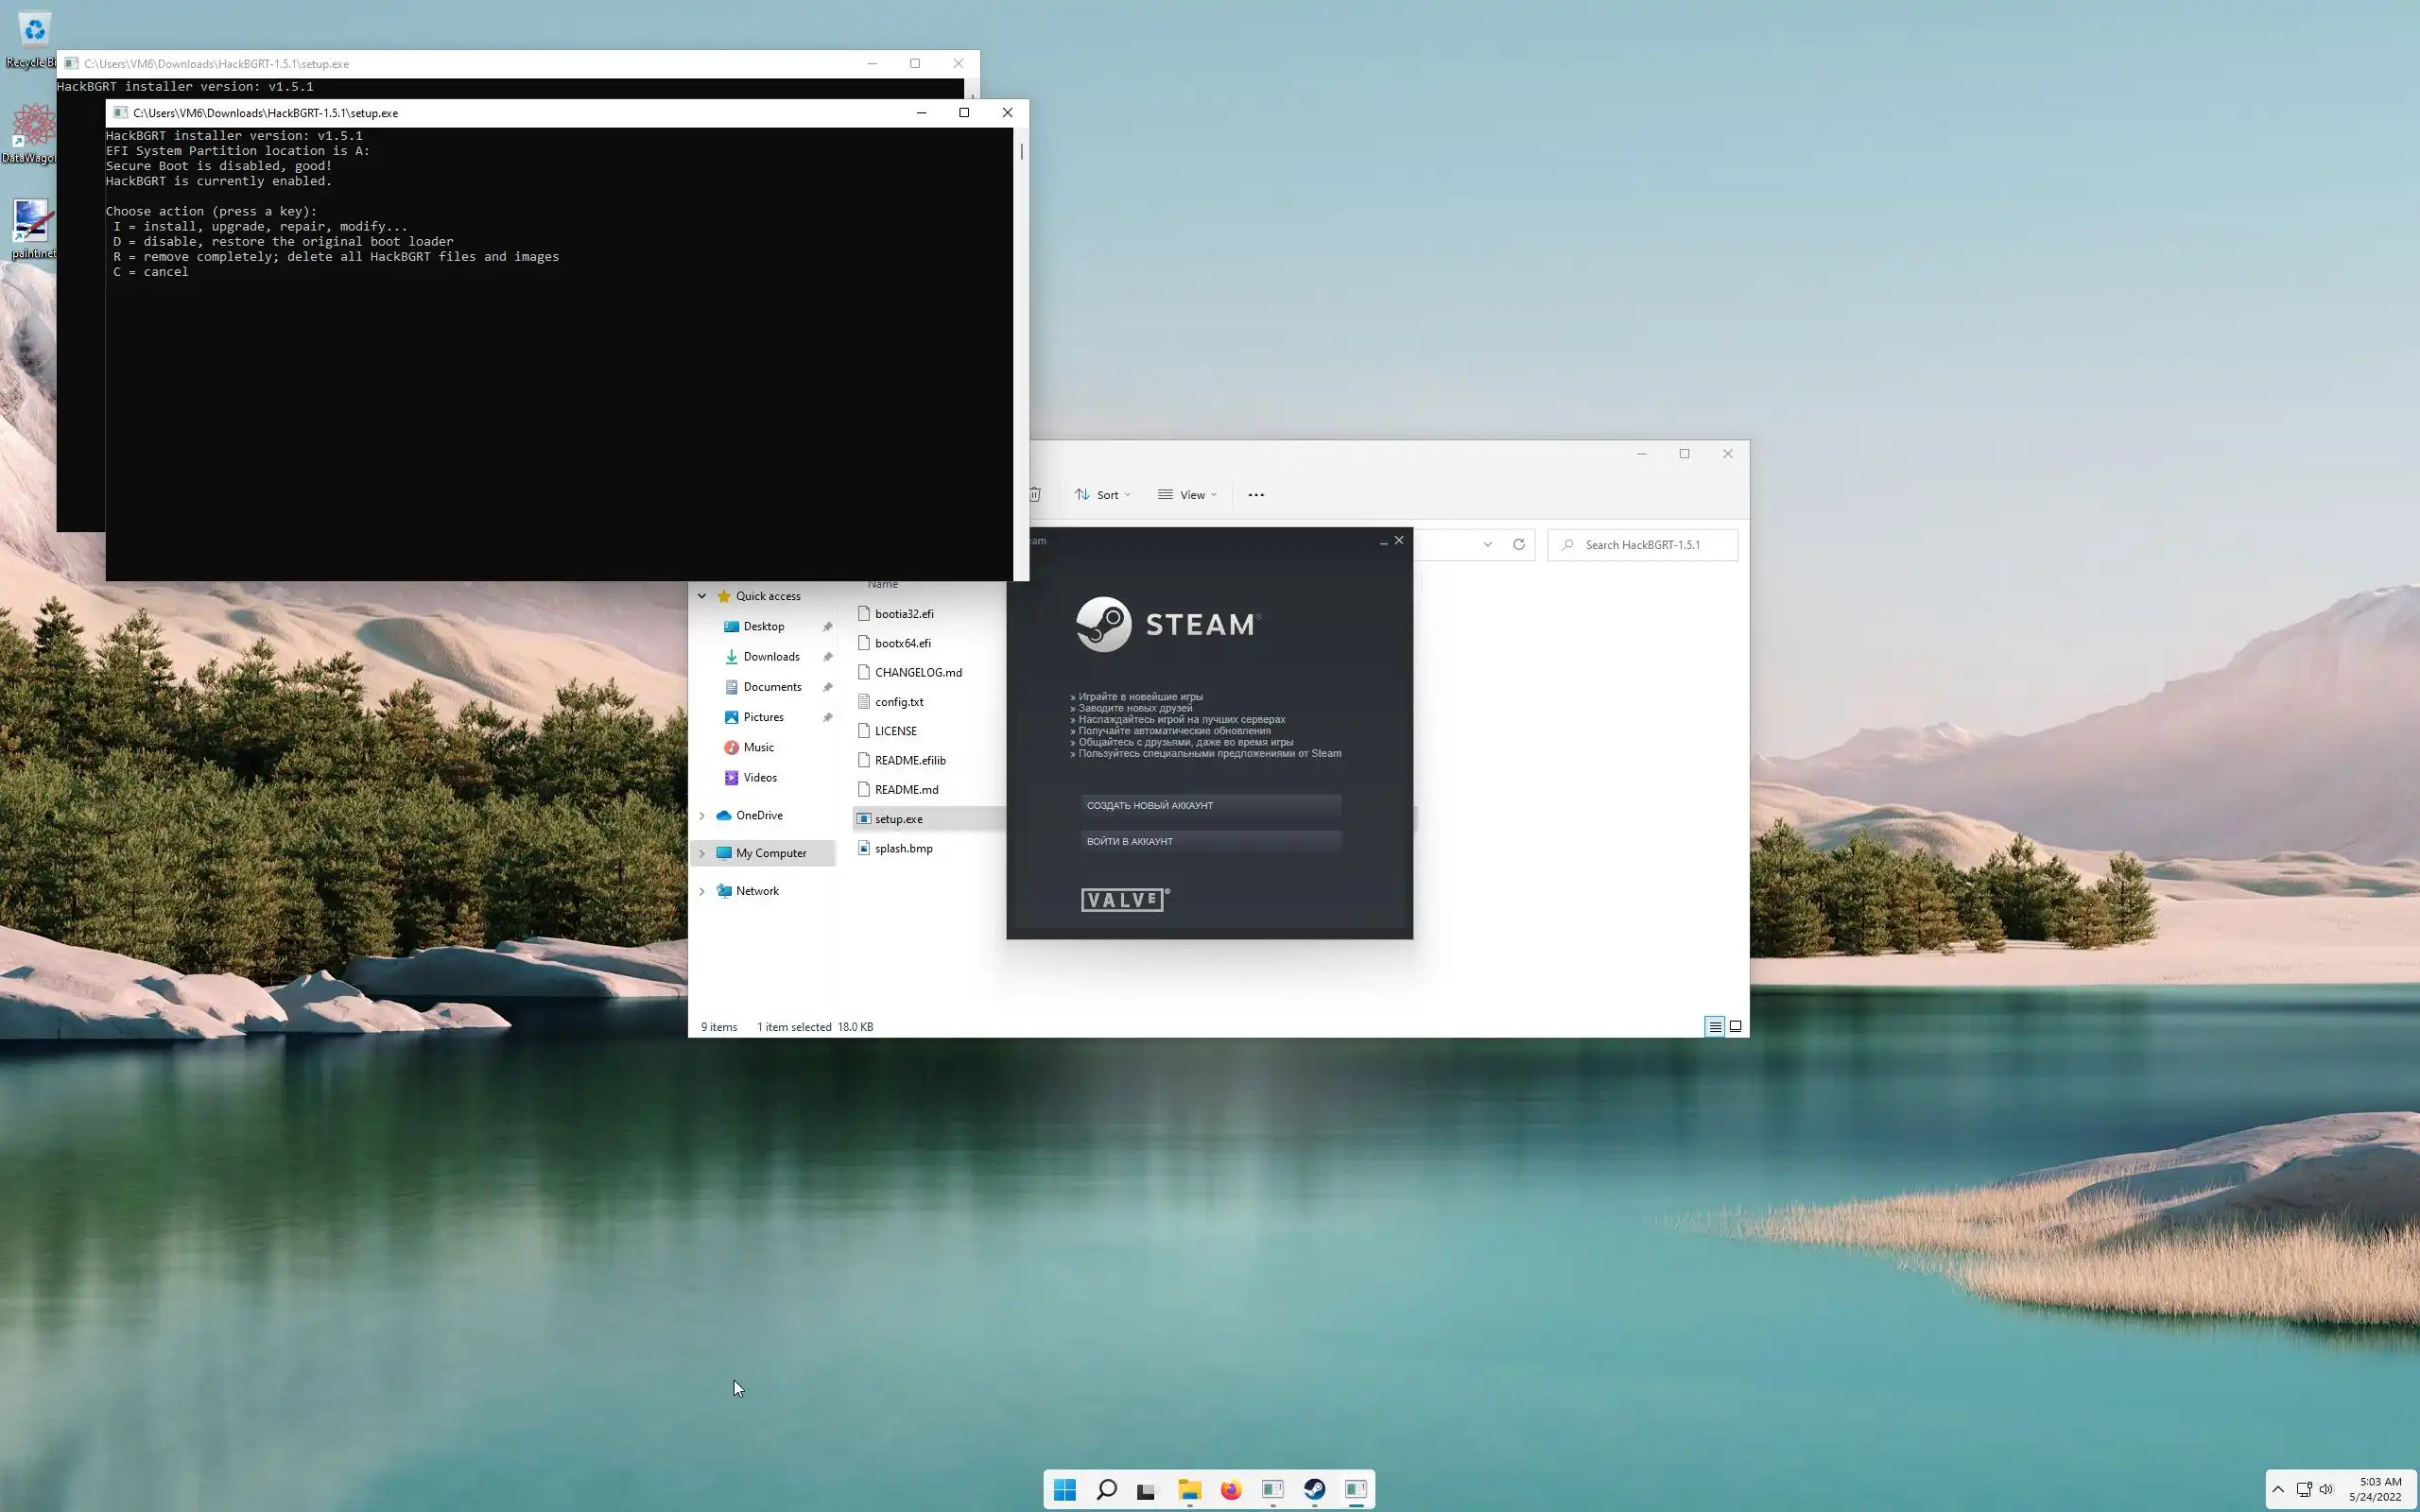Open the View dropdown menu
The image size is (2420, 1512).
pos(1188,494)
